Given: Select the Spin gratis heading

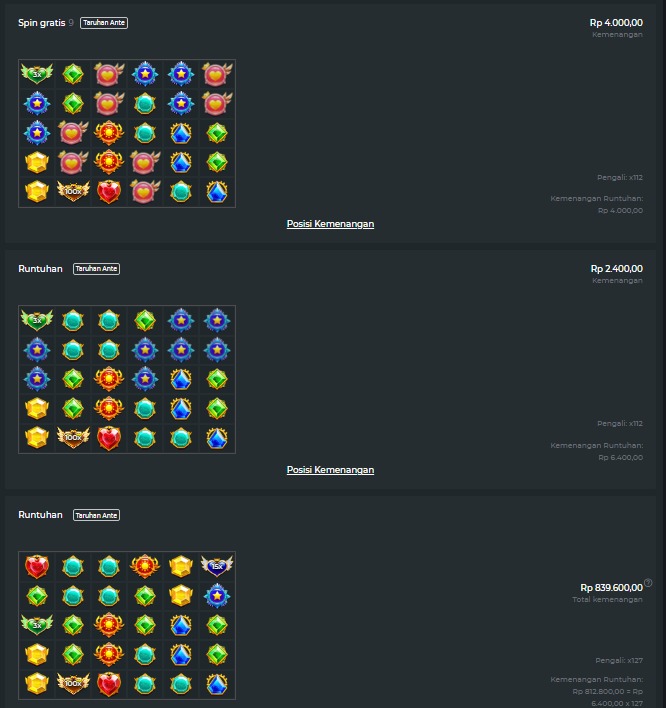Looking at the screenshot, I should [42, 23].
